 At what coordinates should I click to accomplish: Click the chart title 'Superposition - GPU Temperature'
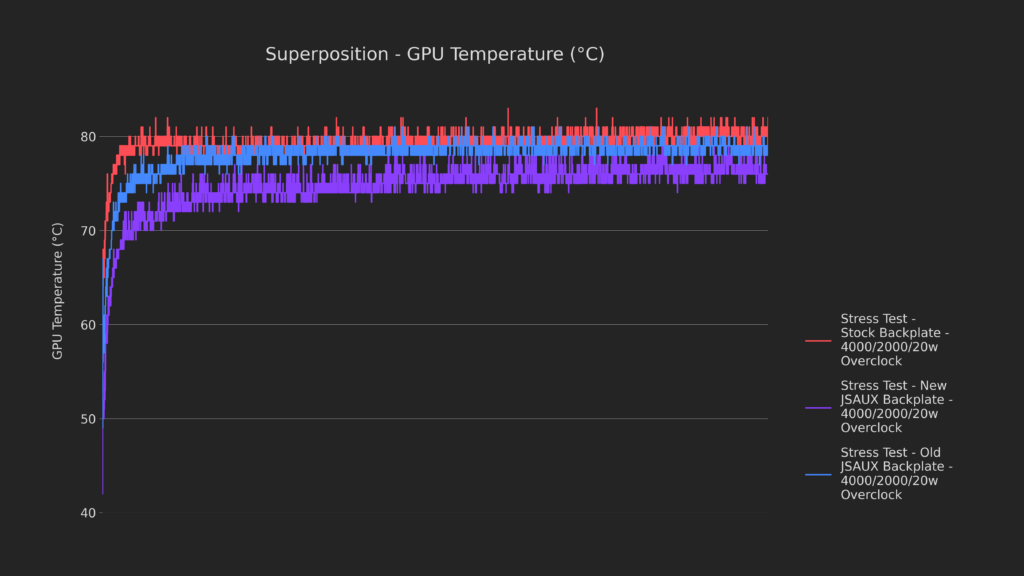(x=434, y=54)
